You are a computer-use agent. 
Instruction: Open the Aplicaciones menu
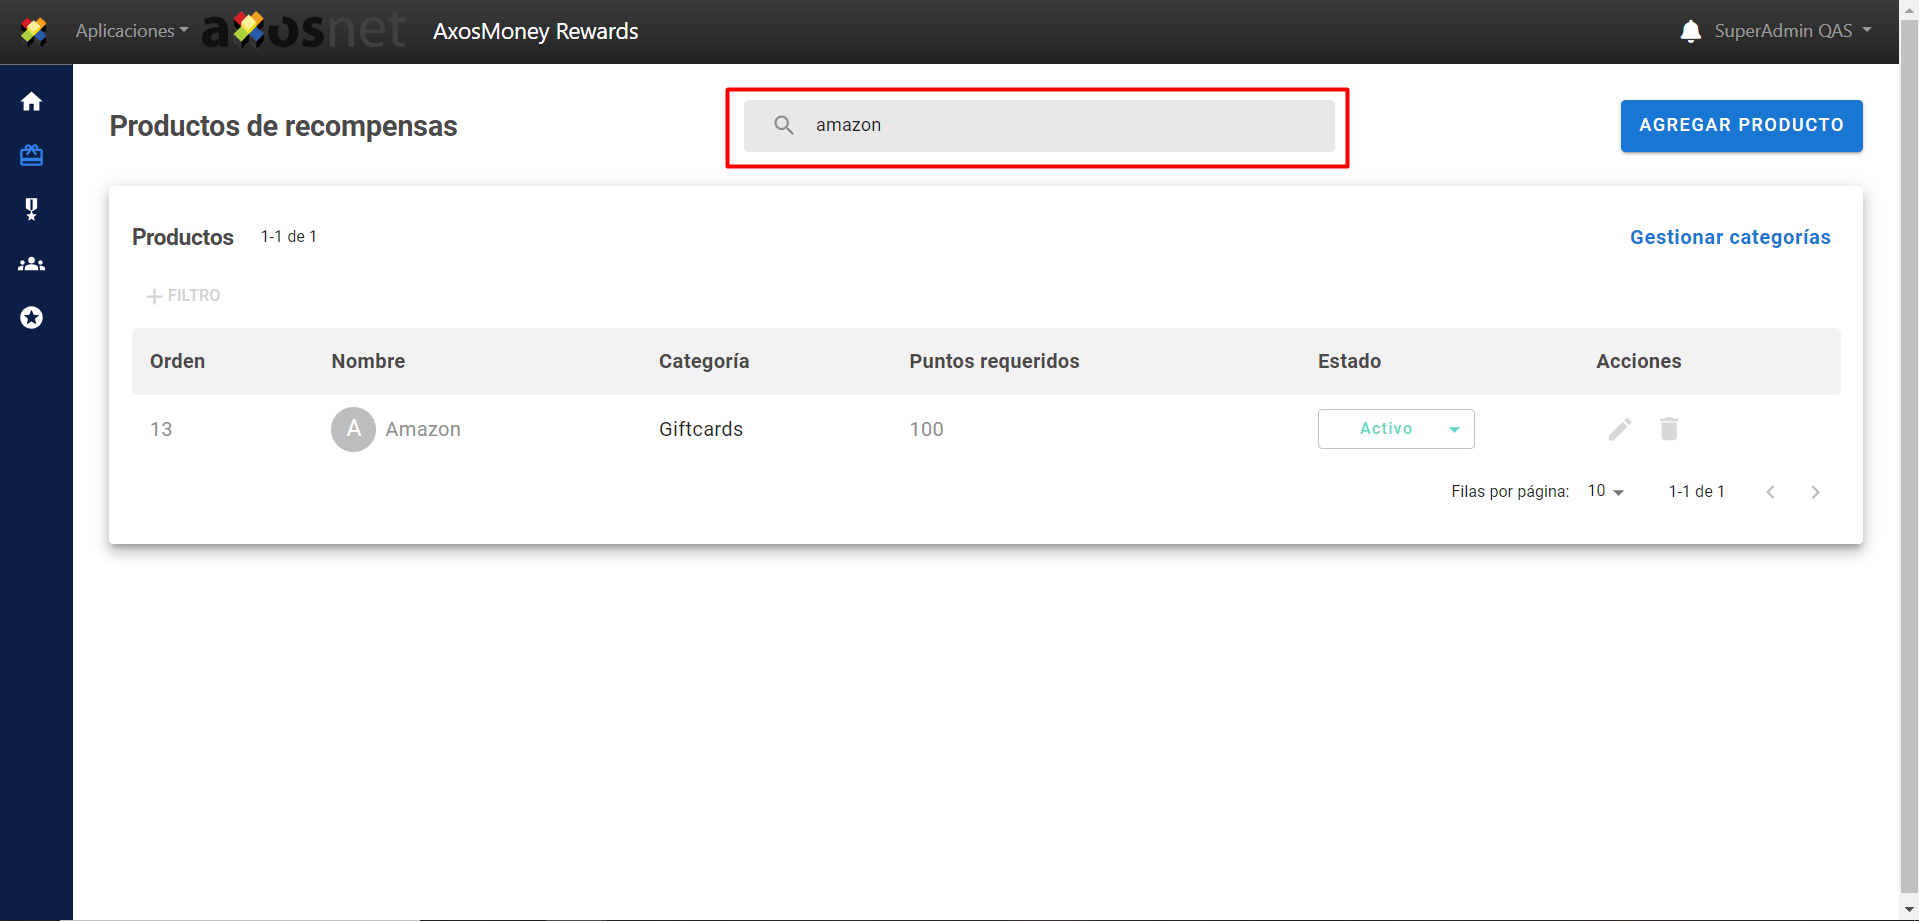(x=131, y=31)
